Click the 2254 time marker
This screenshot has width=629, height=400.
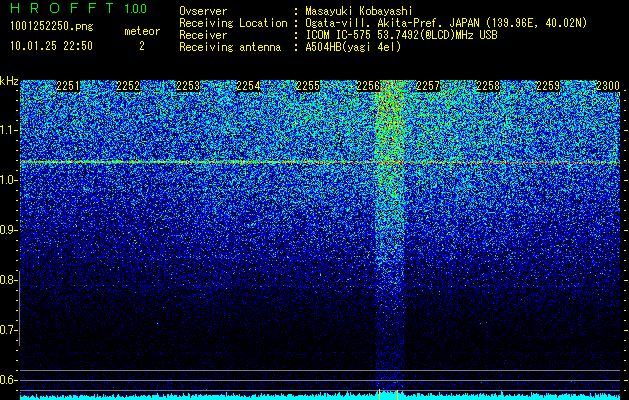248,86
